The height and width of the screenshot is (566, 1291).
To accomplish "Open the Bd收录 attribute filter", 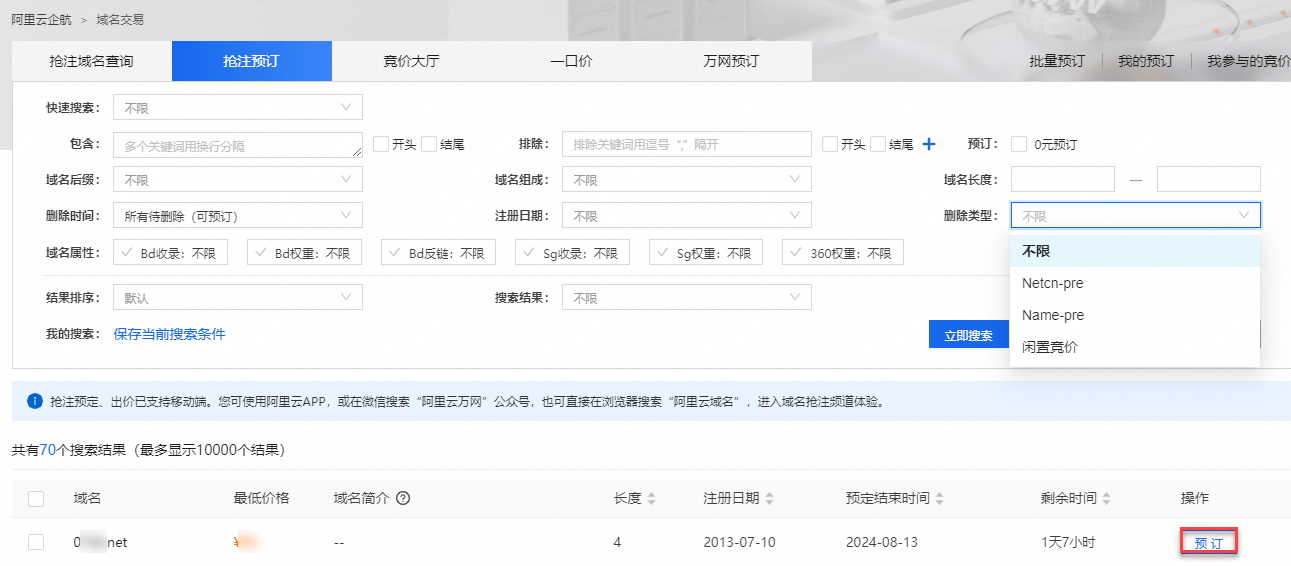I will tap(170, 253).
